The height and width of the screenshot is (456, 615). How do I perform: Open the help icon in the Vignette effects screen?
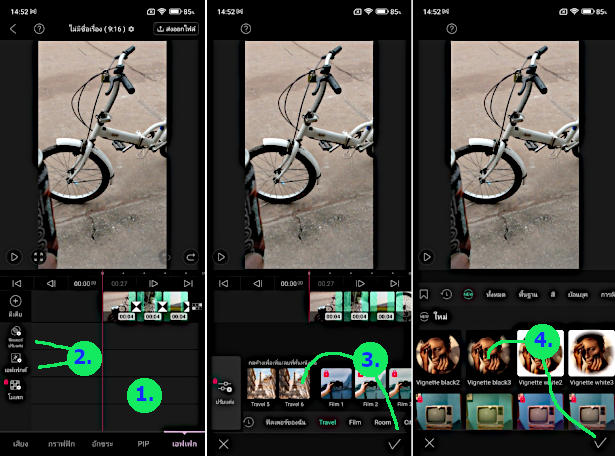452,29
